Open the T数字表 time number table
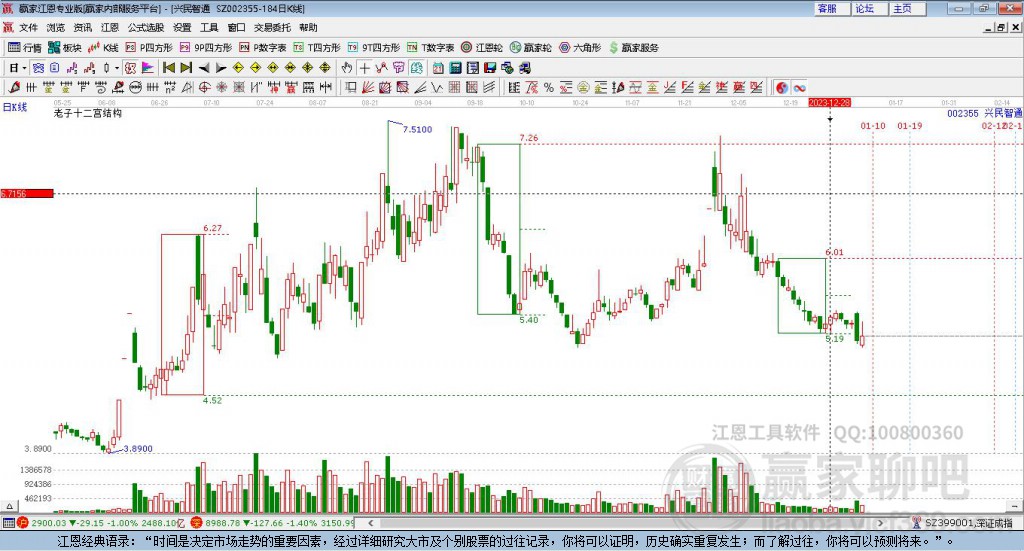The width and height of the screenshot is (1024, 551). (430, 48)
